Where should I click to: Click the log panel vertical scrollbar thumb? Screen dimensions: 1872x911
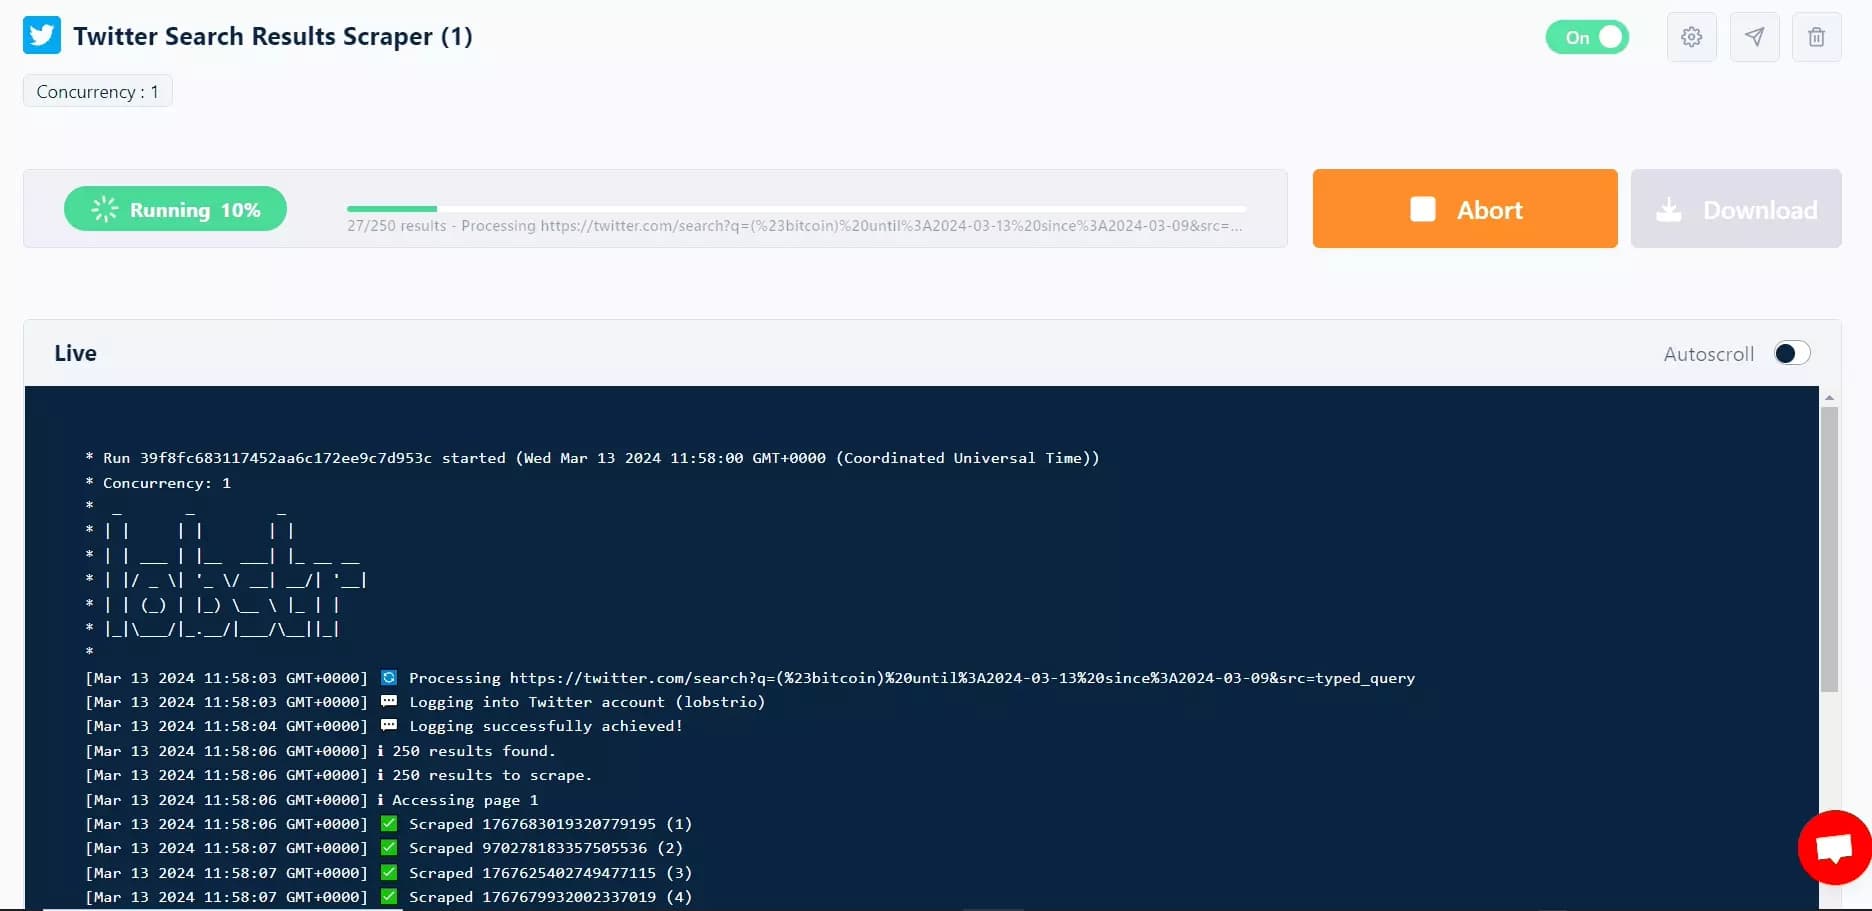point(1829,549)
